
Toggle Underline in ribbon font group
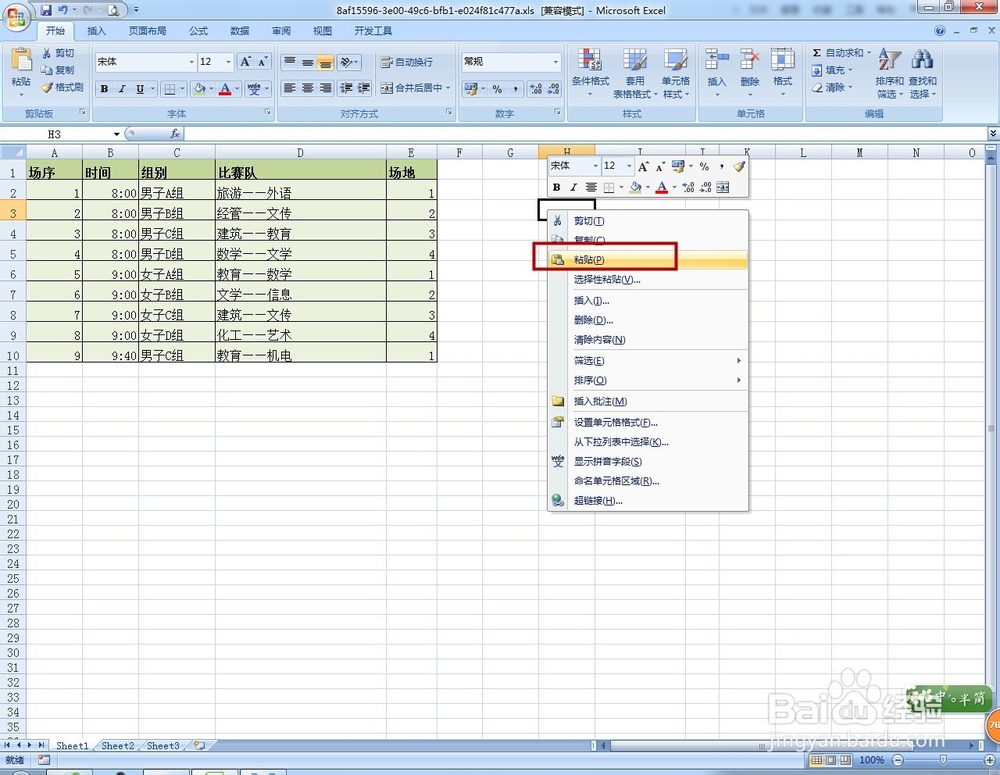coord(140,89)
